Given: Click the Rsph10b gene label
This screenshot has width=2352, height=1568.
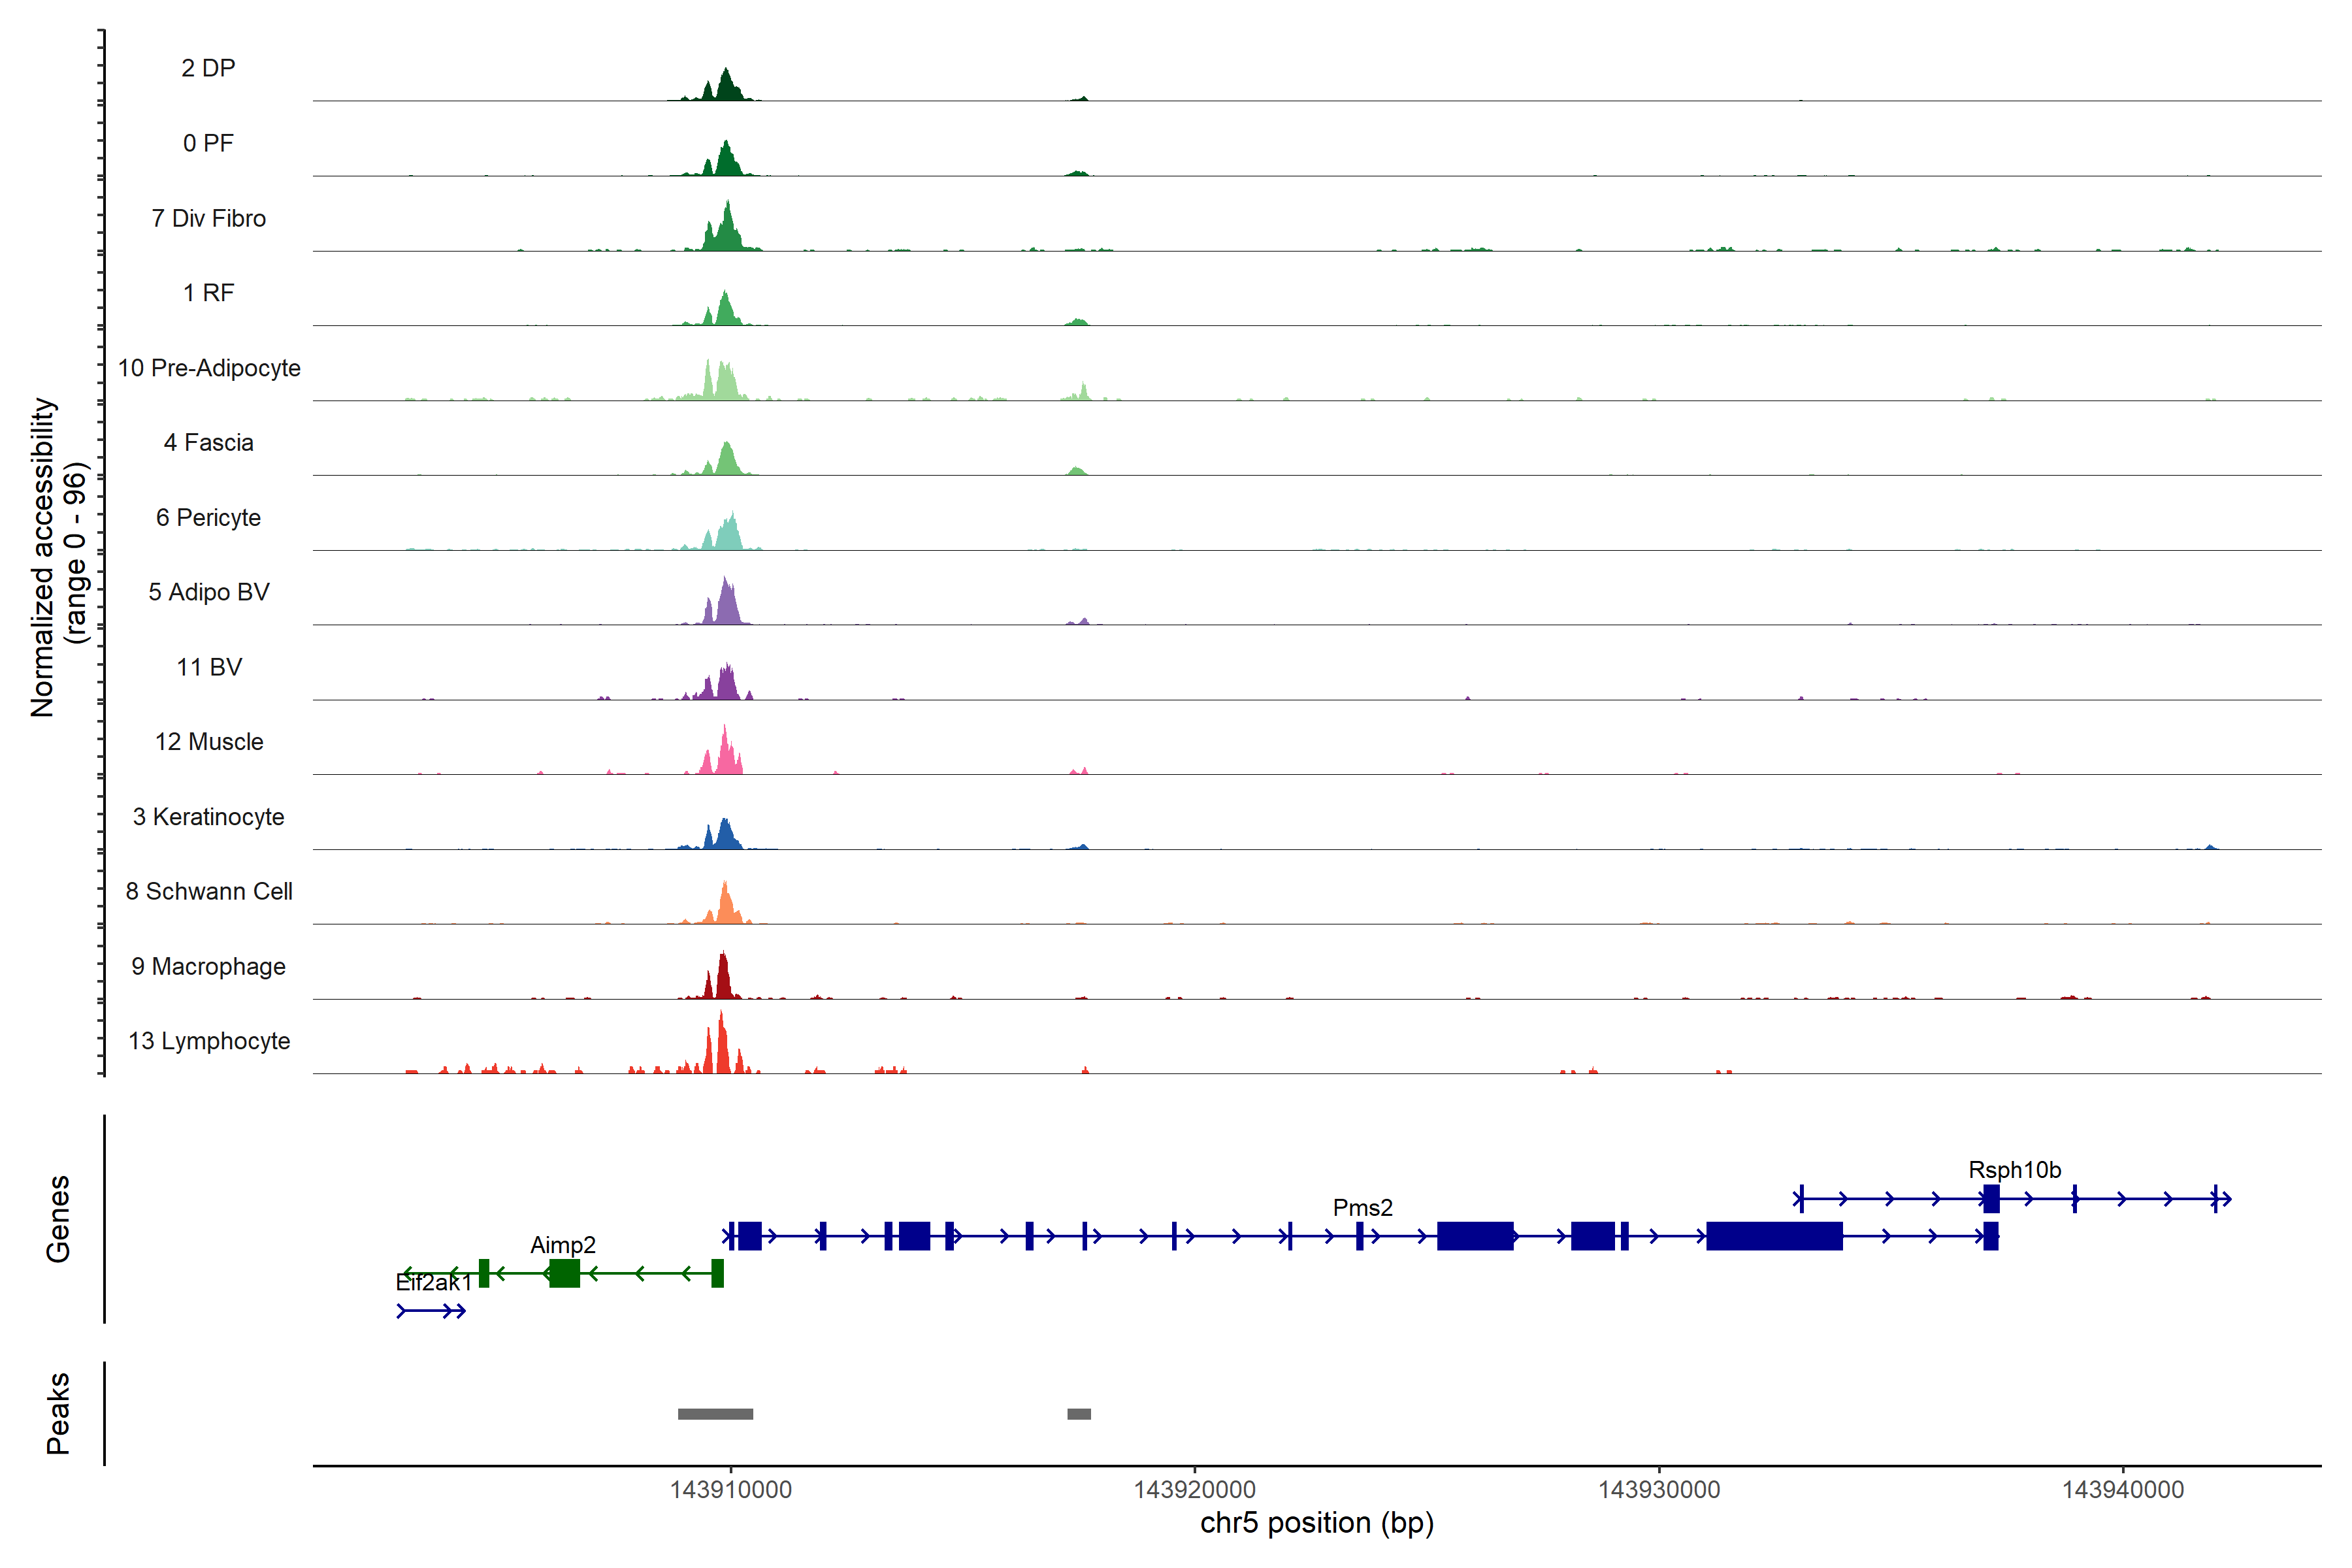Looking at the screenshot, I should pyautogui.click(x=2014, y=1169).
